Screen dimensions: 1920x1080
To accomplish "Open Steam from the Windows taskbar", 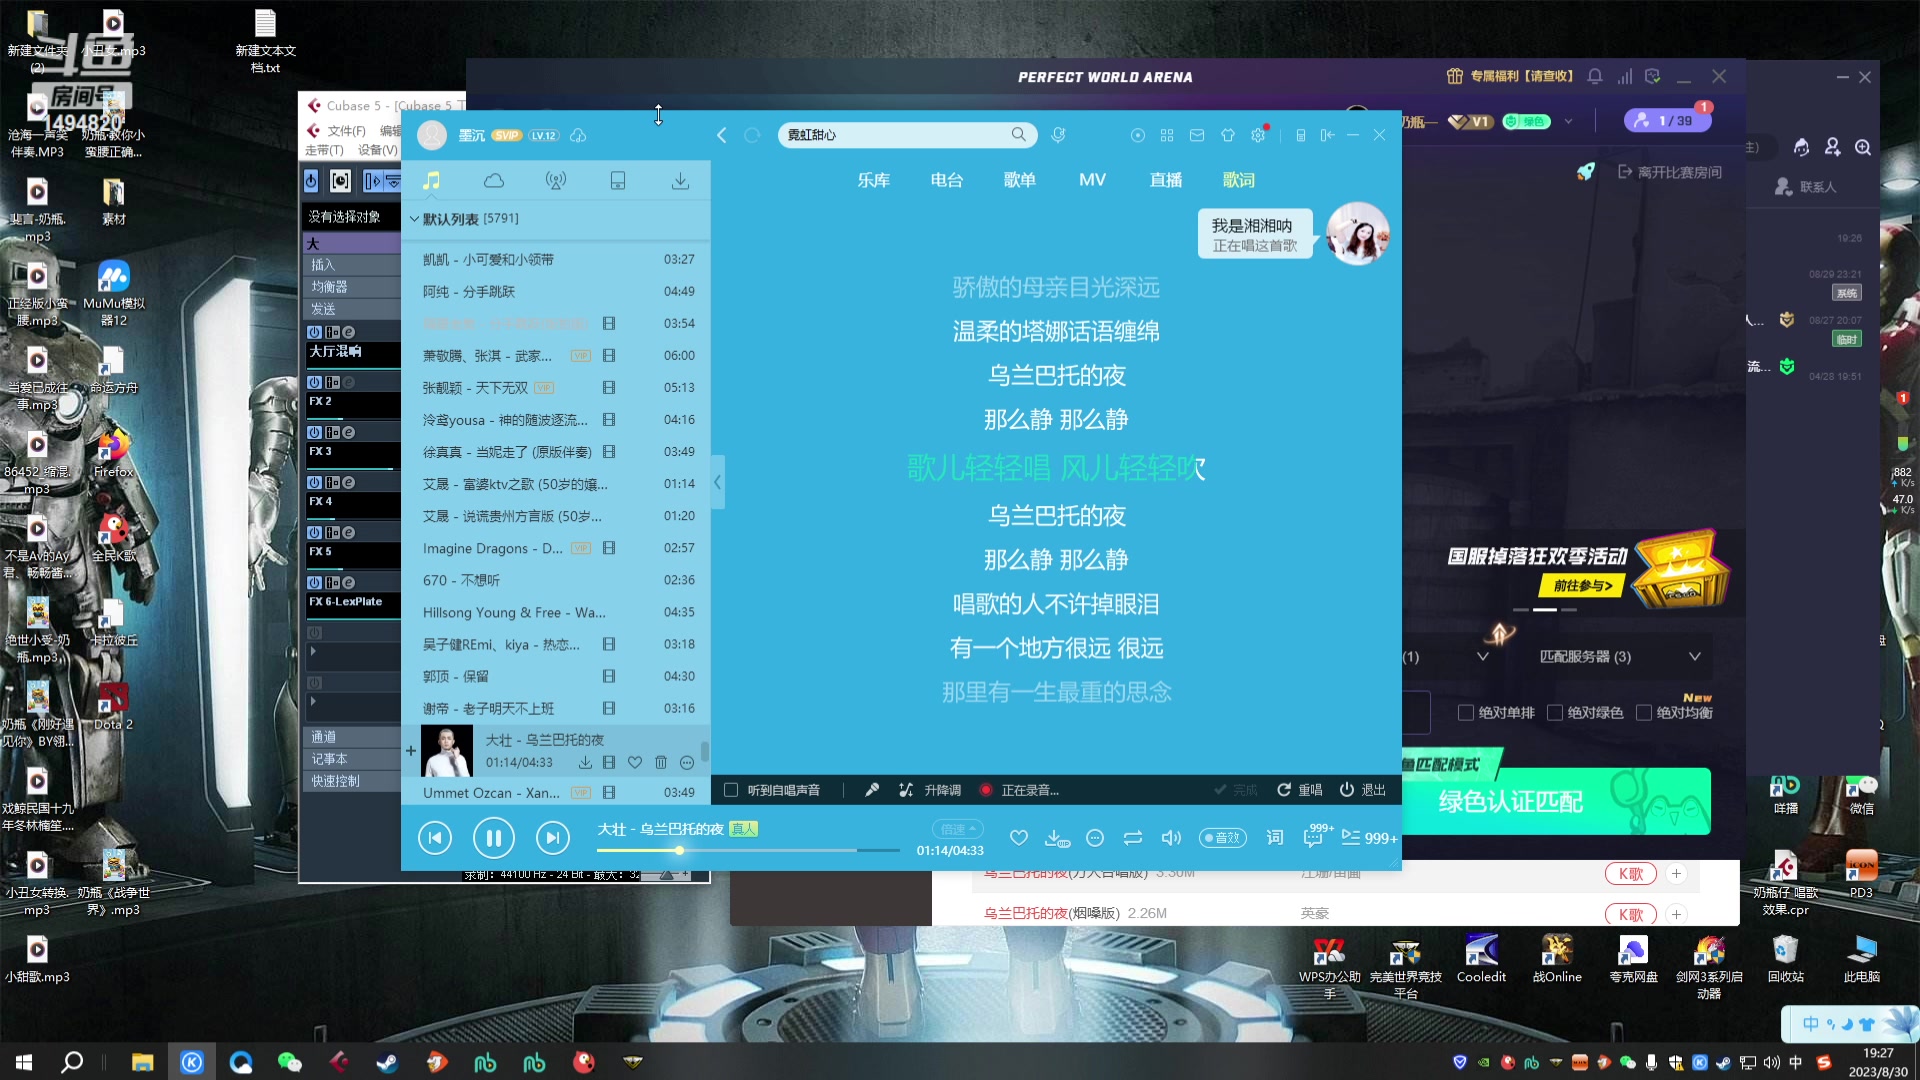I will 386,1062.
